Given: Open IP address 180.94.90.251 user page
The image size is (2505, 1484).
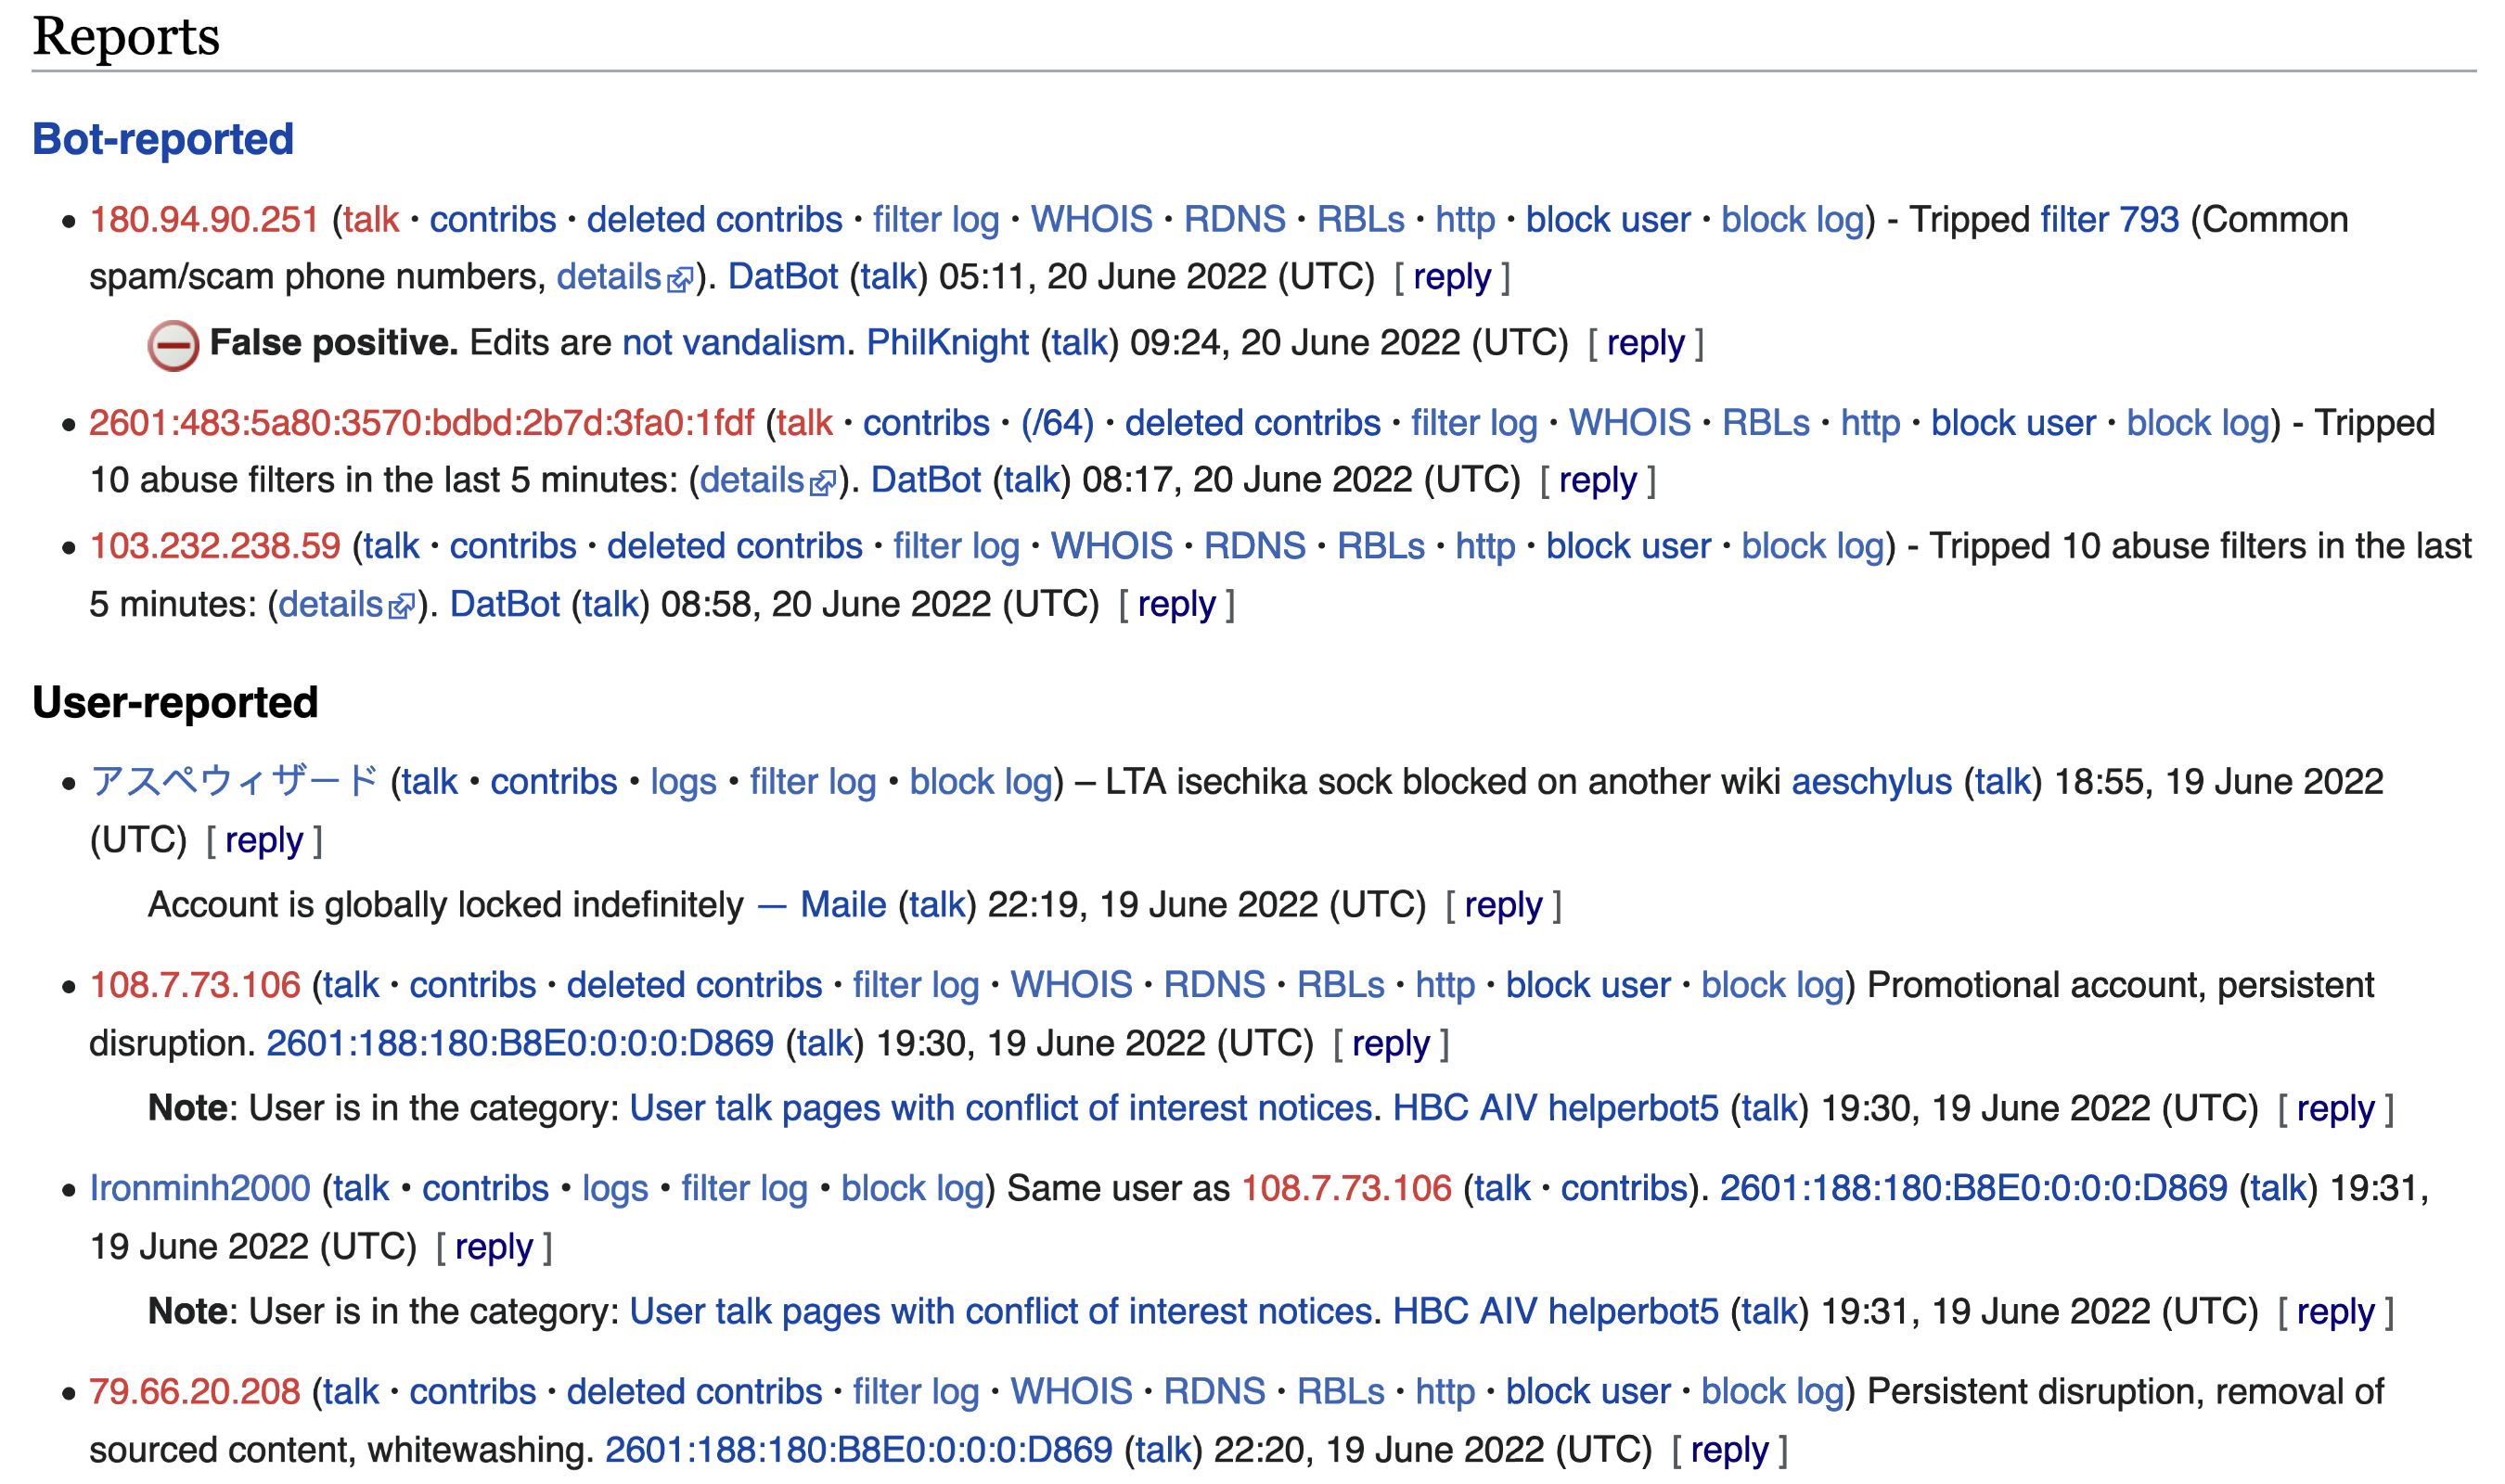Looking at the screenshot, I should coord(204,220).
